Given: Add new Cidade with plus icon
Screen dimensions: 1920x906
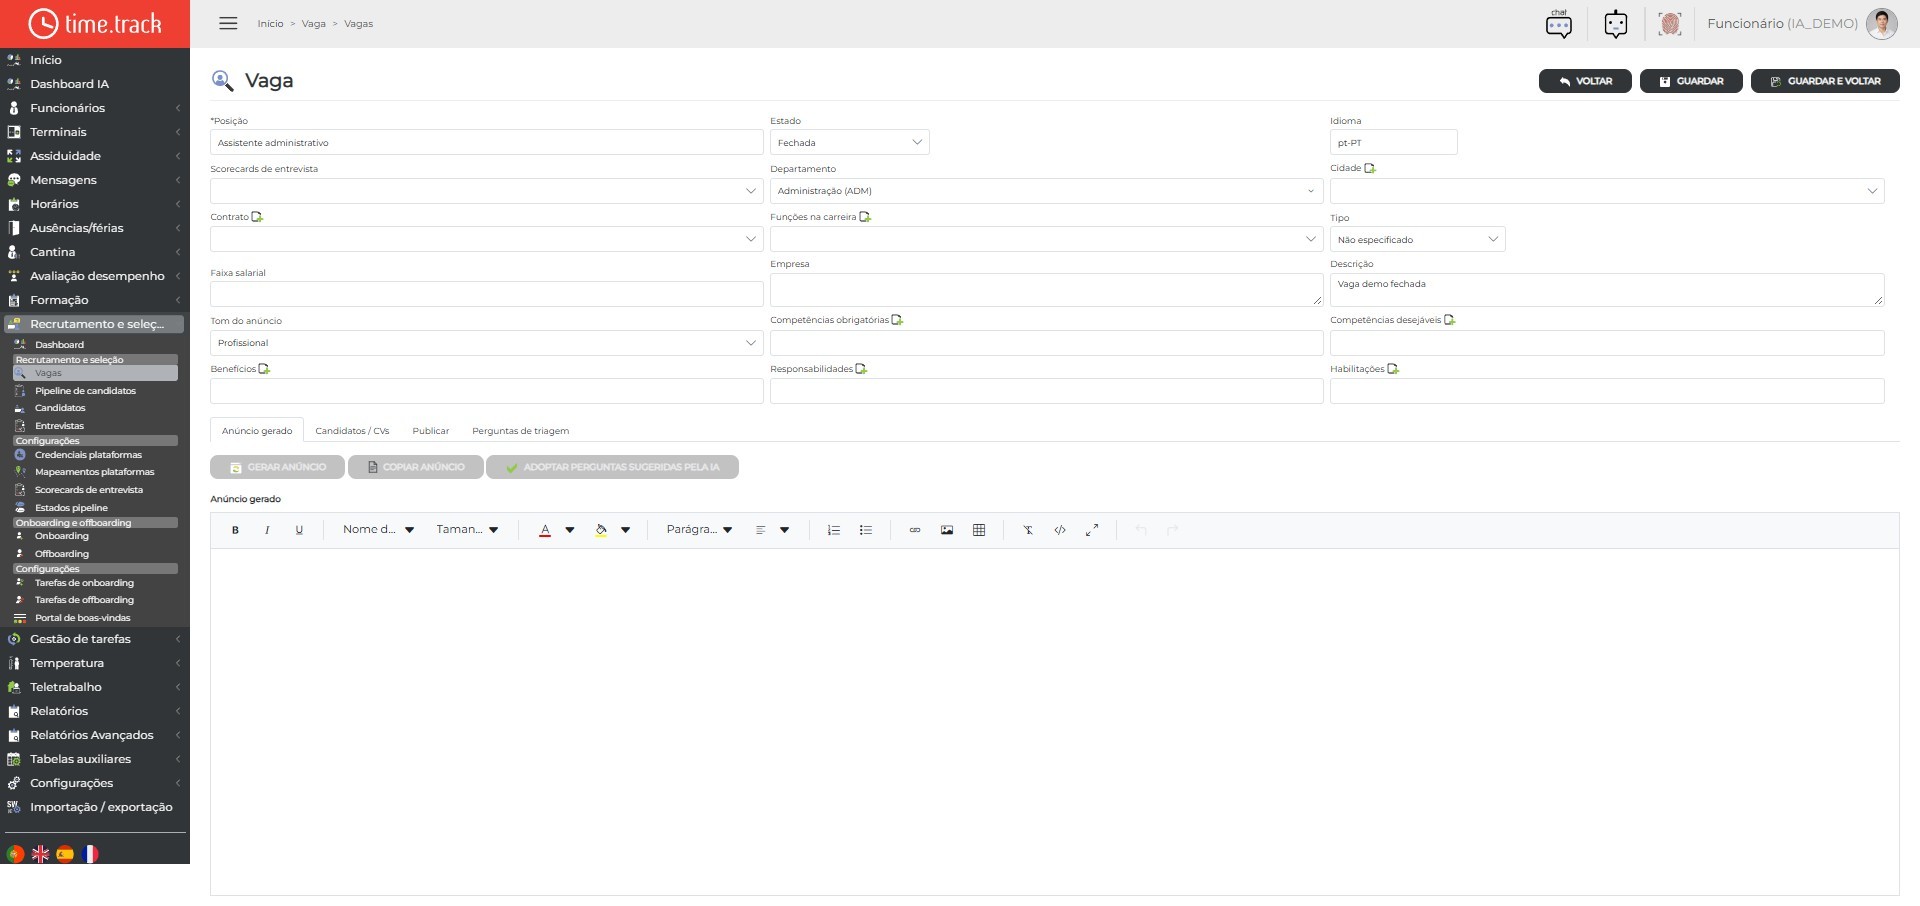Looking at the screenshot, I should [1370, 168].
